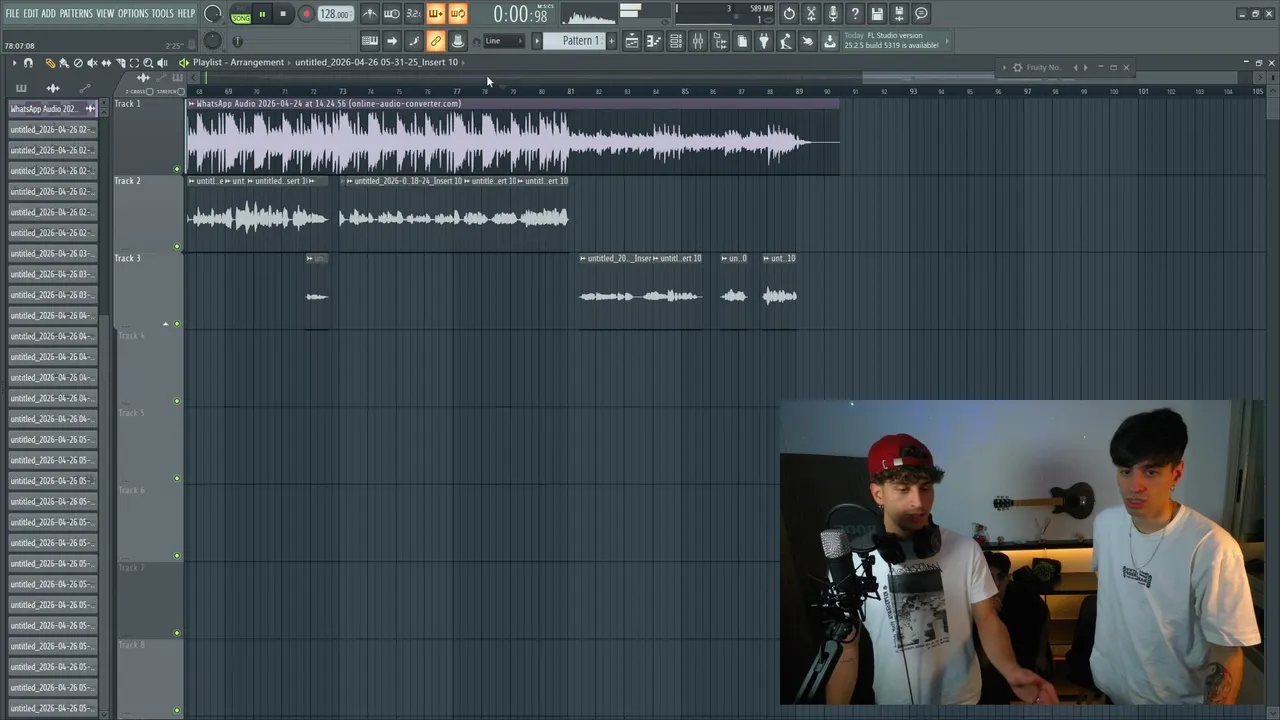This screenshot has height=720, width=1280.
Task: Select the playlist select tool
Action: click(x=134, y=63)
